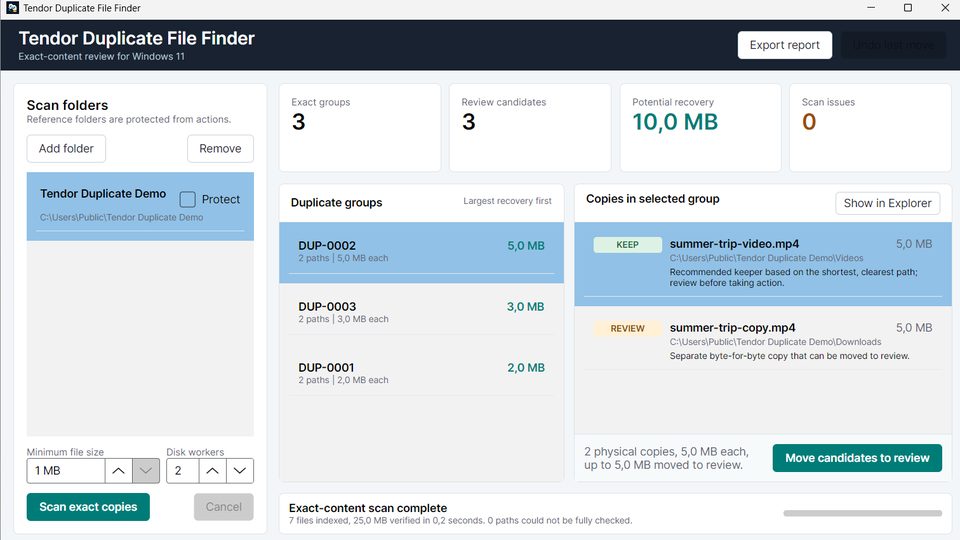The height and width of the screenshot is (540, 960).
Task: Select the Tendor Duplicate Demo folder entry
Action: 140,206
